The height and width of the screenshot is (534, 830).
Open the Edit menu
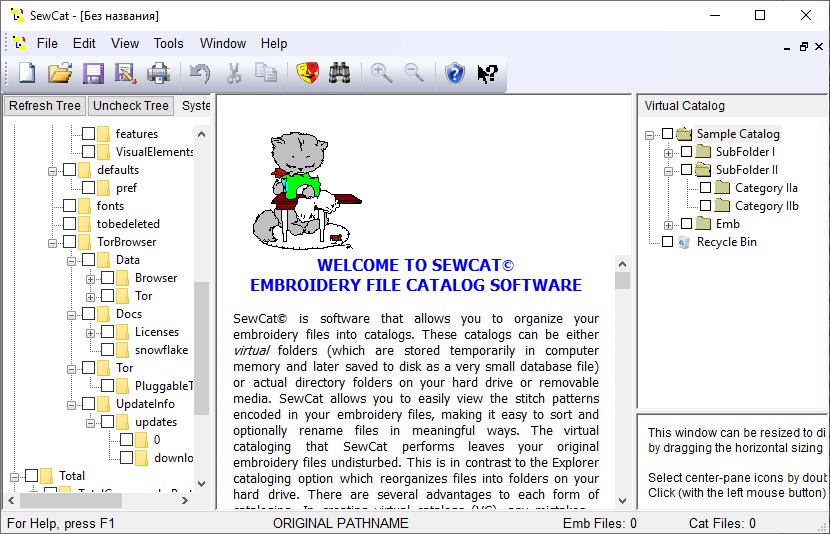tap(84, 43)
